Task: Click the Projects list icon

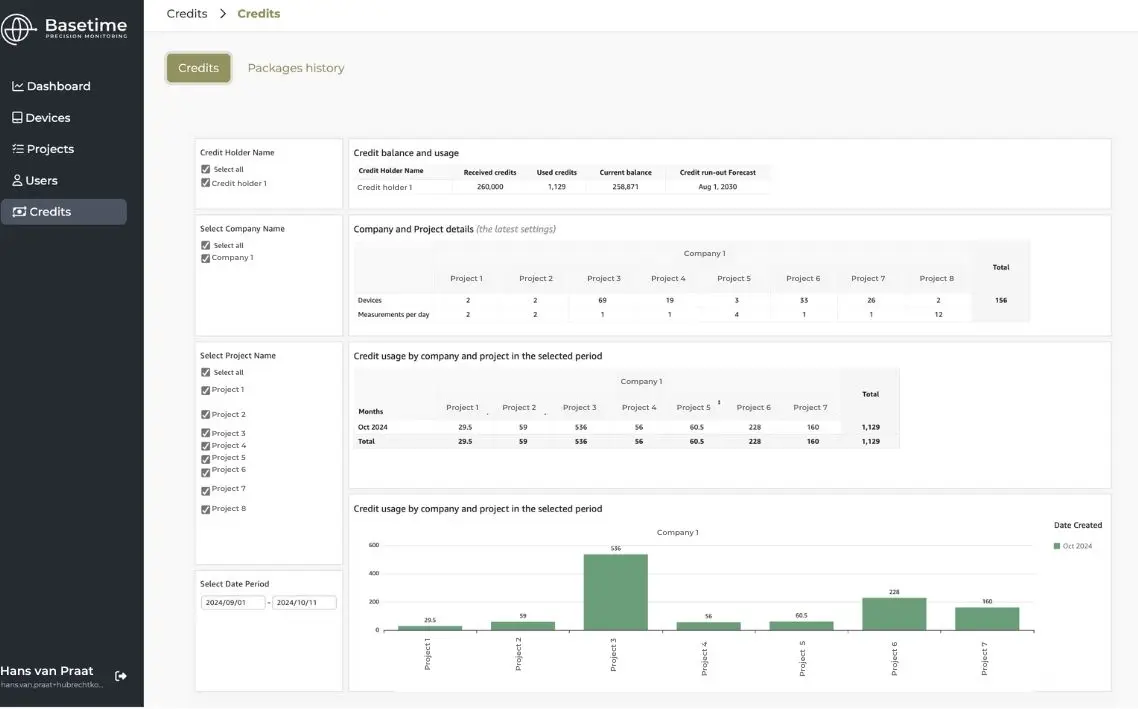Action: 17,149
